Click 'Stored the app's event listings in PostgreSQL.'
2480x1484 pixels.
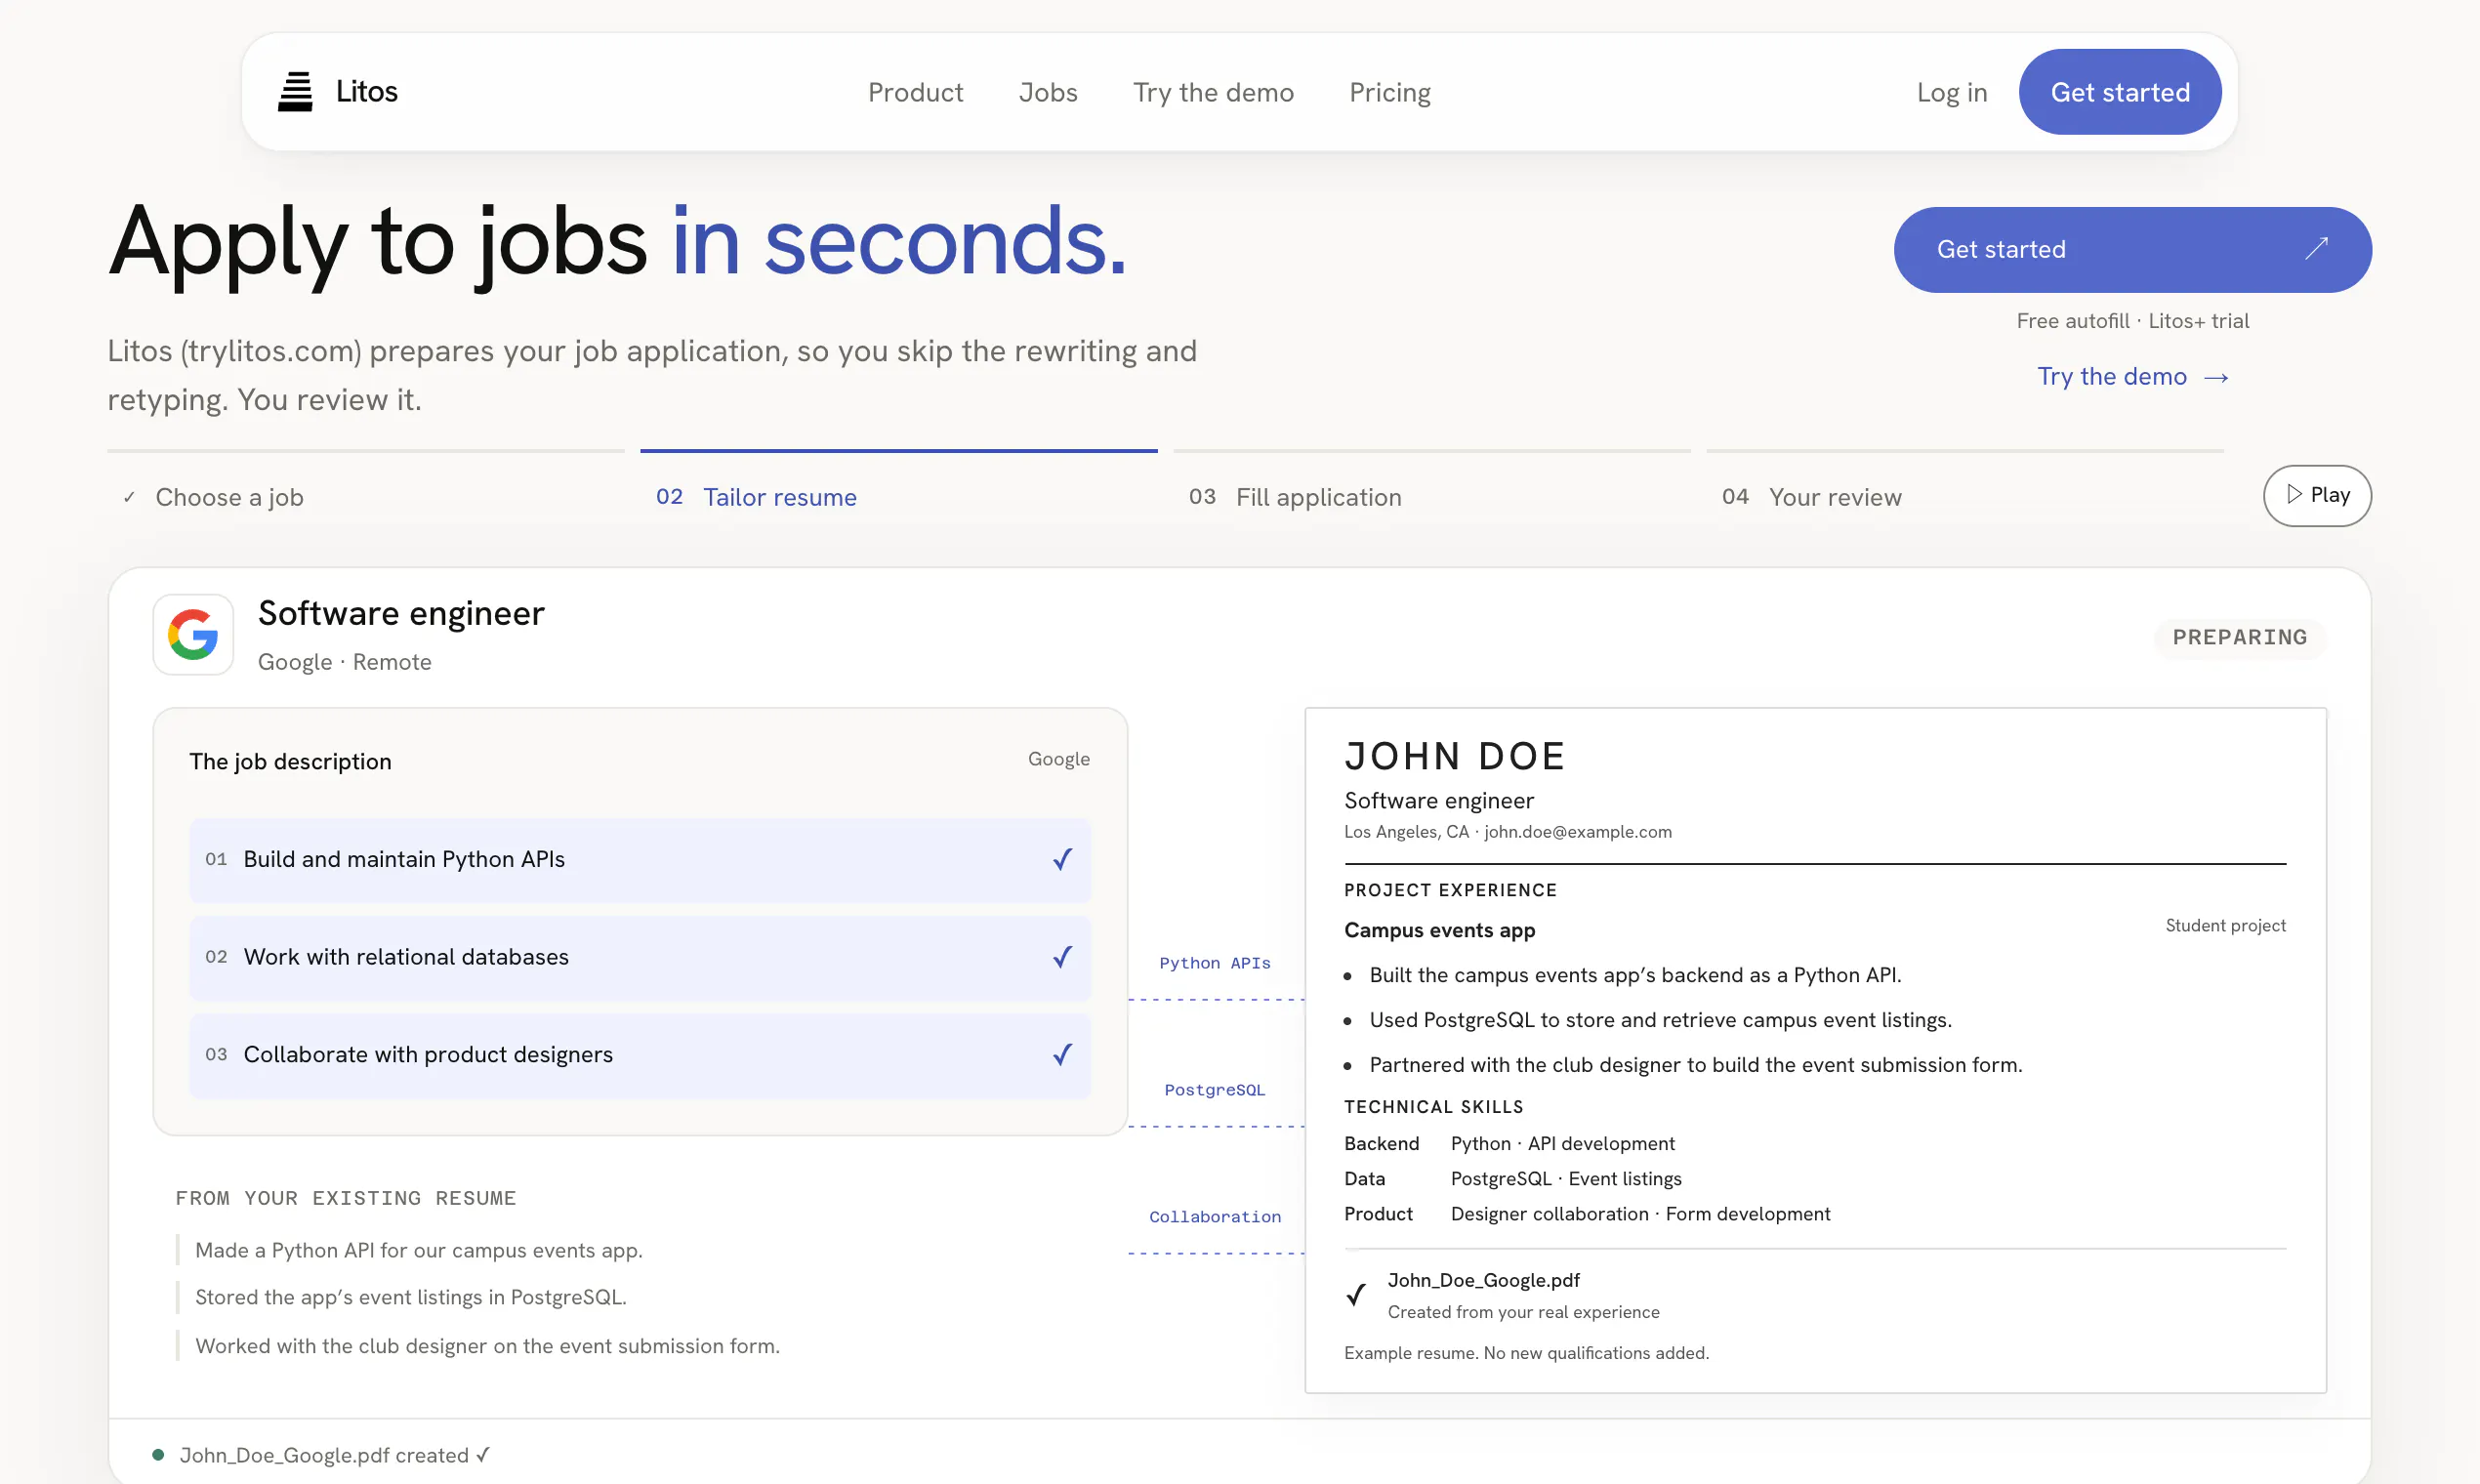click(x=411, y=1297)
